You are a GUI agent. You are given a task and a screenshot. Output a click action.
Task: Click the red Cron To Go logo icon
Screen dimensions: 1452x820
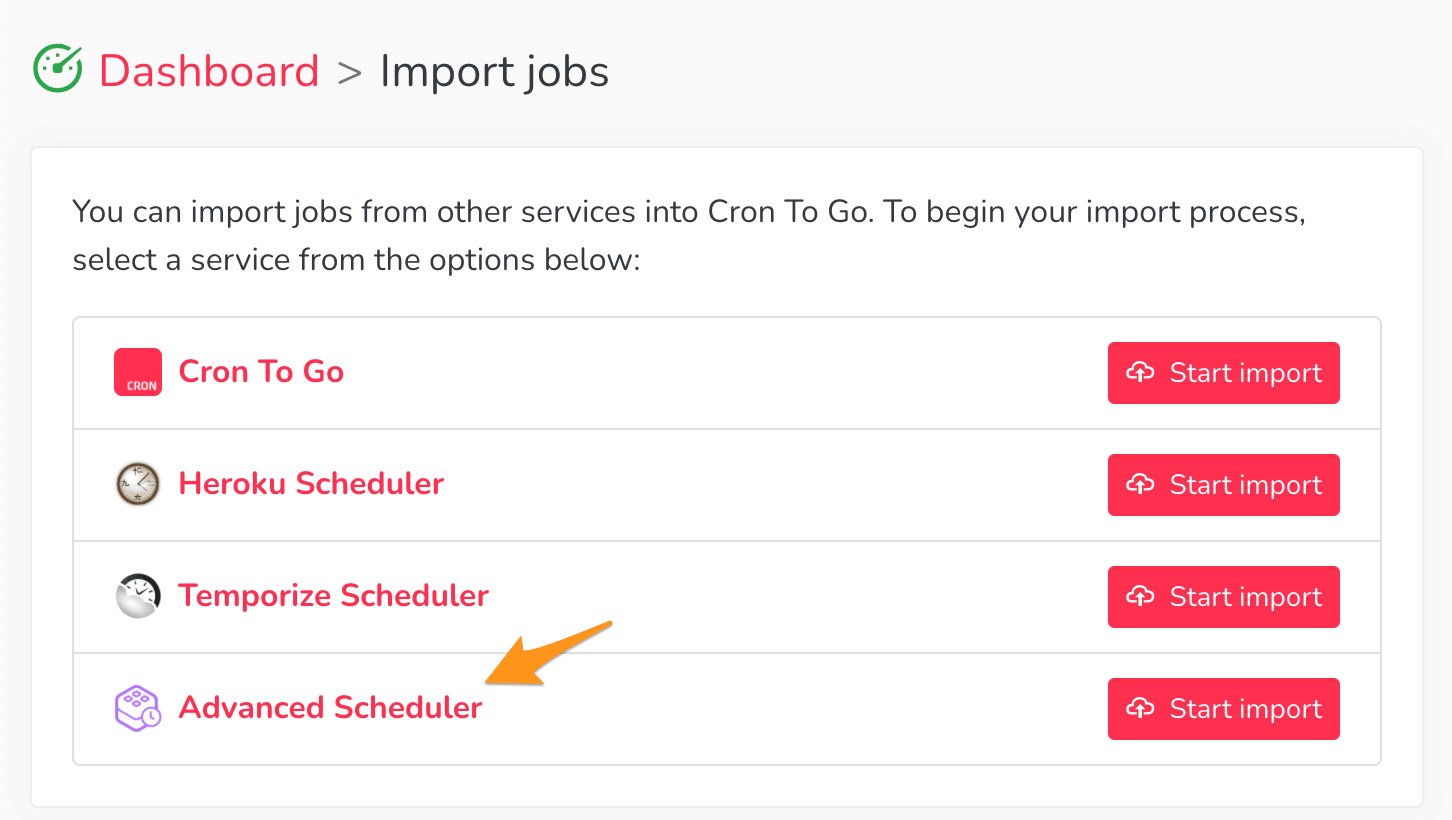click(x=138, y=372)
